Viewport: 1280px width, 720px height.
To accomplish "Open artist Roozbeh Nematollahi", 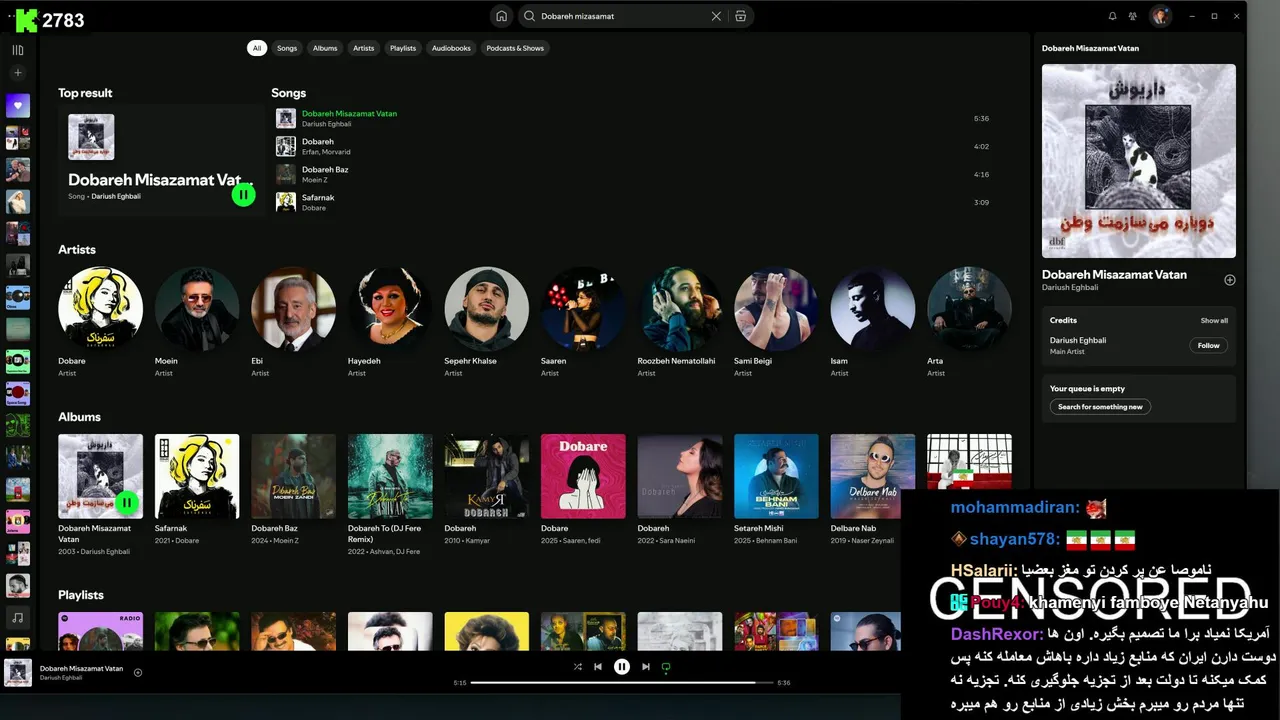I will (x=680, y=308).
